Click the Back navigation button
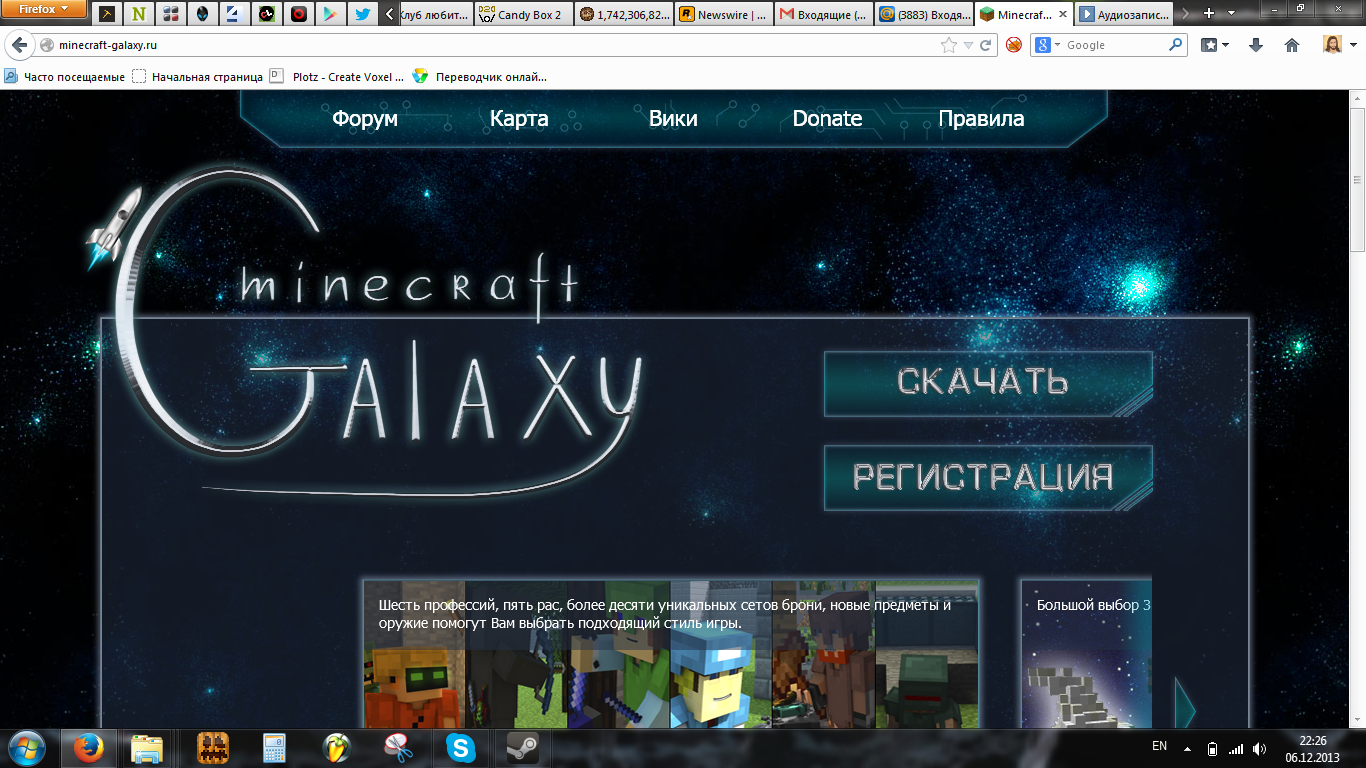Screen dimensions: 1366x768 point(20,45)
